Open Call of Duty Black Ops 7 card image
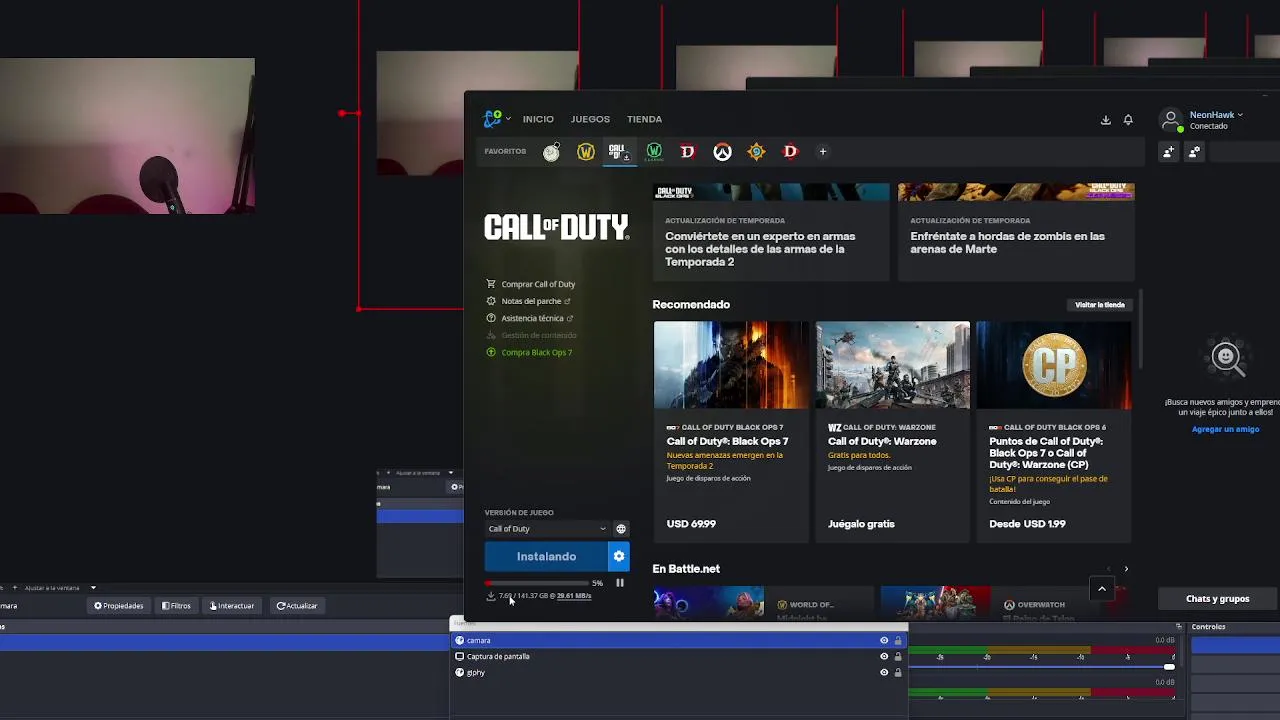Viewport: 1280px width, 720px height. click(731, 365)
